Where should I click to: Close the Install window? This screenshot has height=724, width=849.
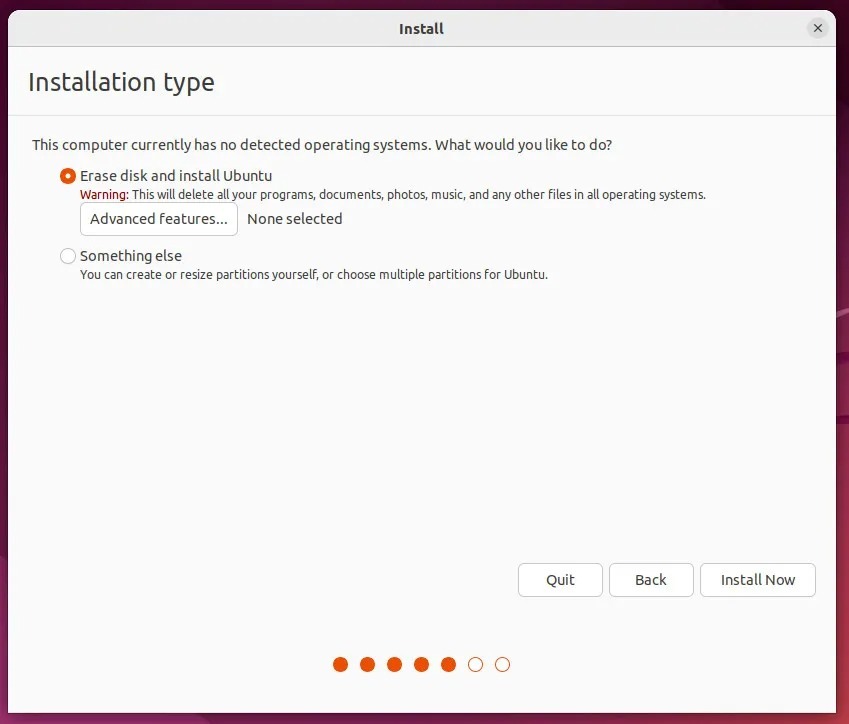click(x=818, y=29)
